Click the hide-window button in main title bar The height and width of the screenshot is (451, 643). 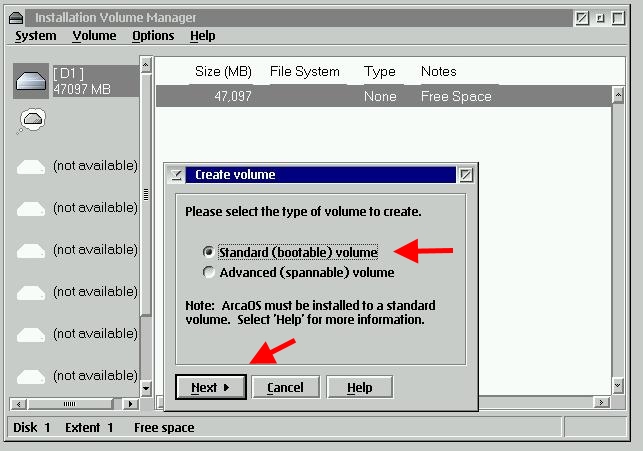click(582, 18)
